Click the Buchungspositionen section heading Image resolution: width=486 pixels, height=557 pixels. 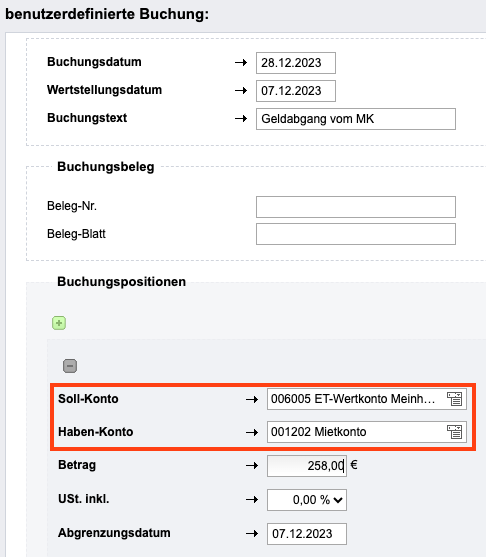tap(122, 282)
